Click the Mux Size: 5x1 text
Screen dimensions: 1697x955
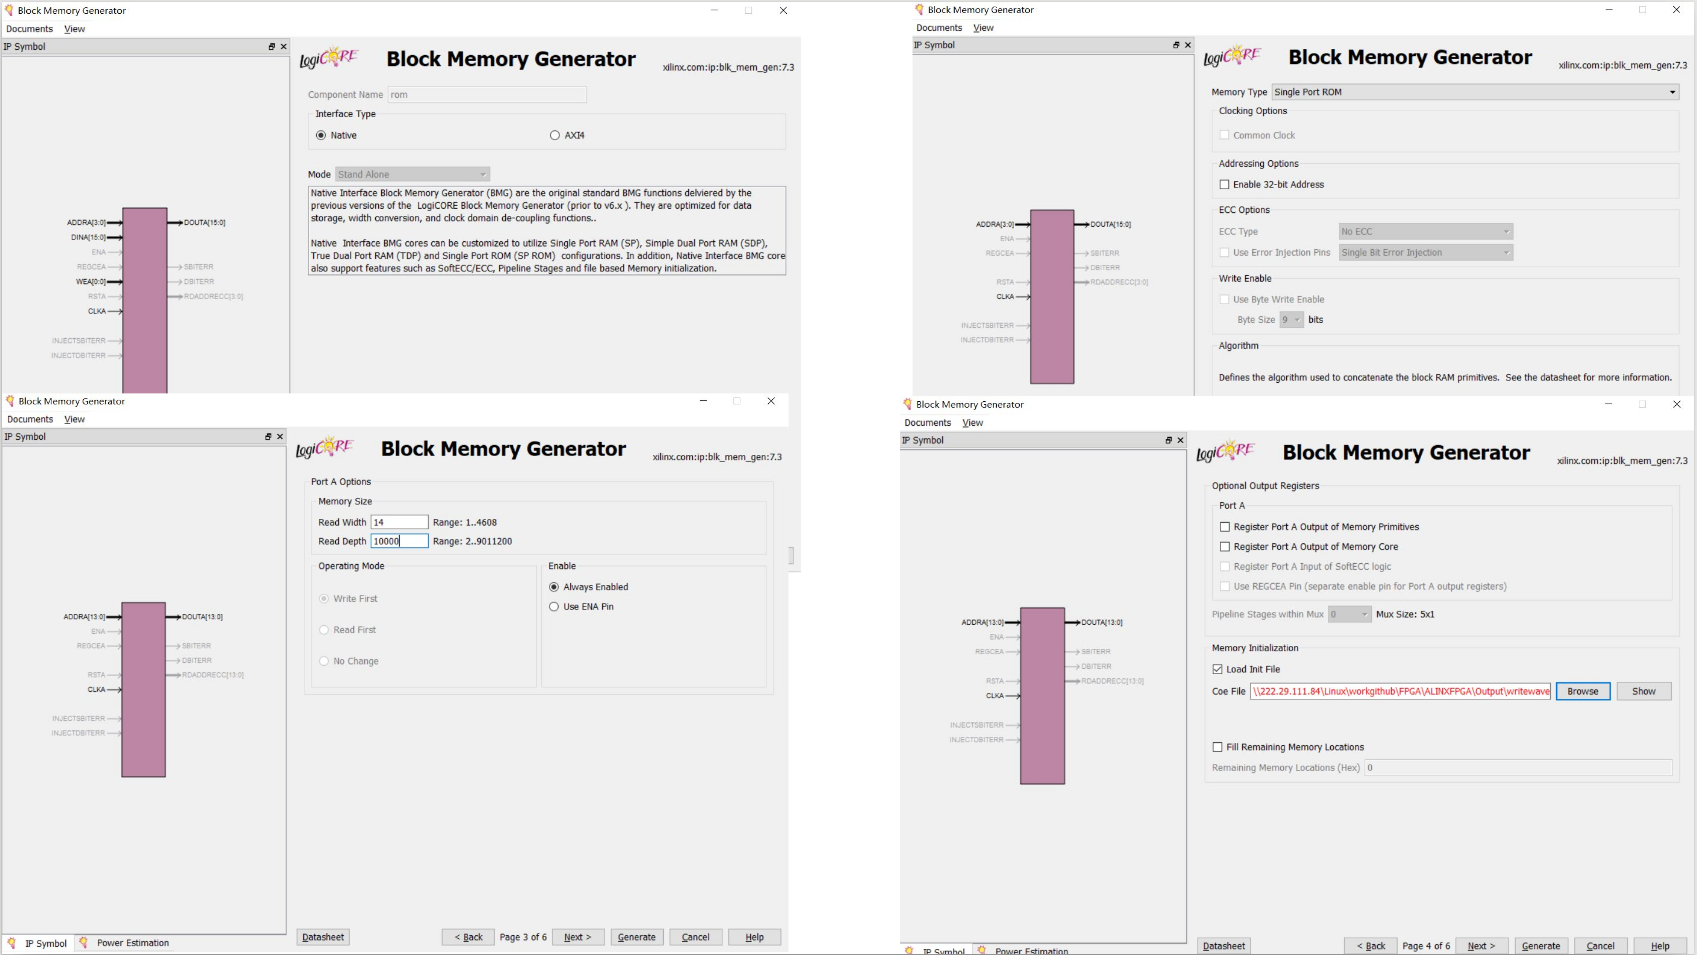(x=1405, y=614)
